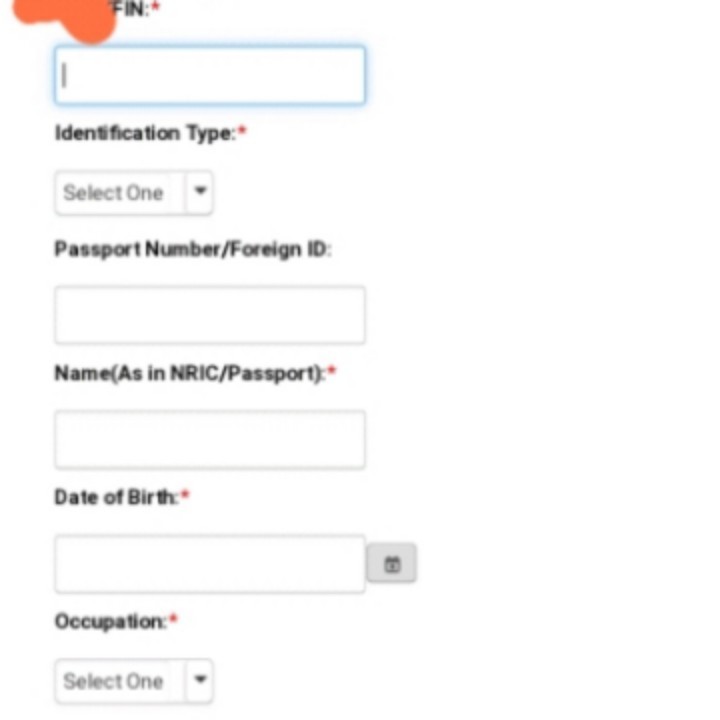Click the red asterisk beside Identification Type

(242, 132)
